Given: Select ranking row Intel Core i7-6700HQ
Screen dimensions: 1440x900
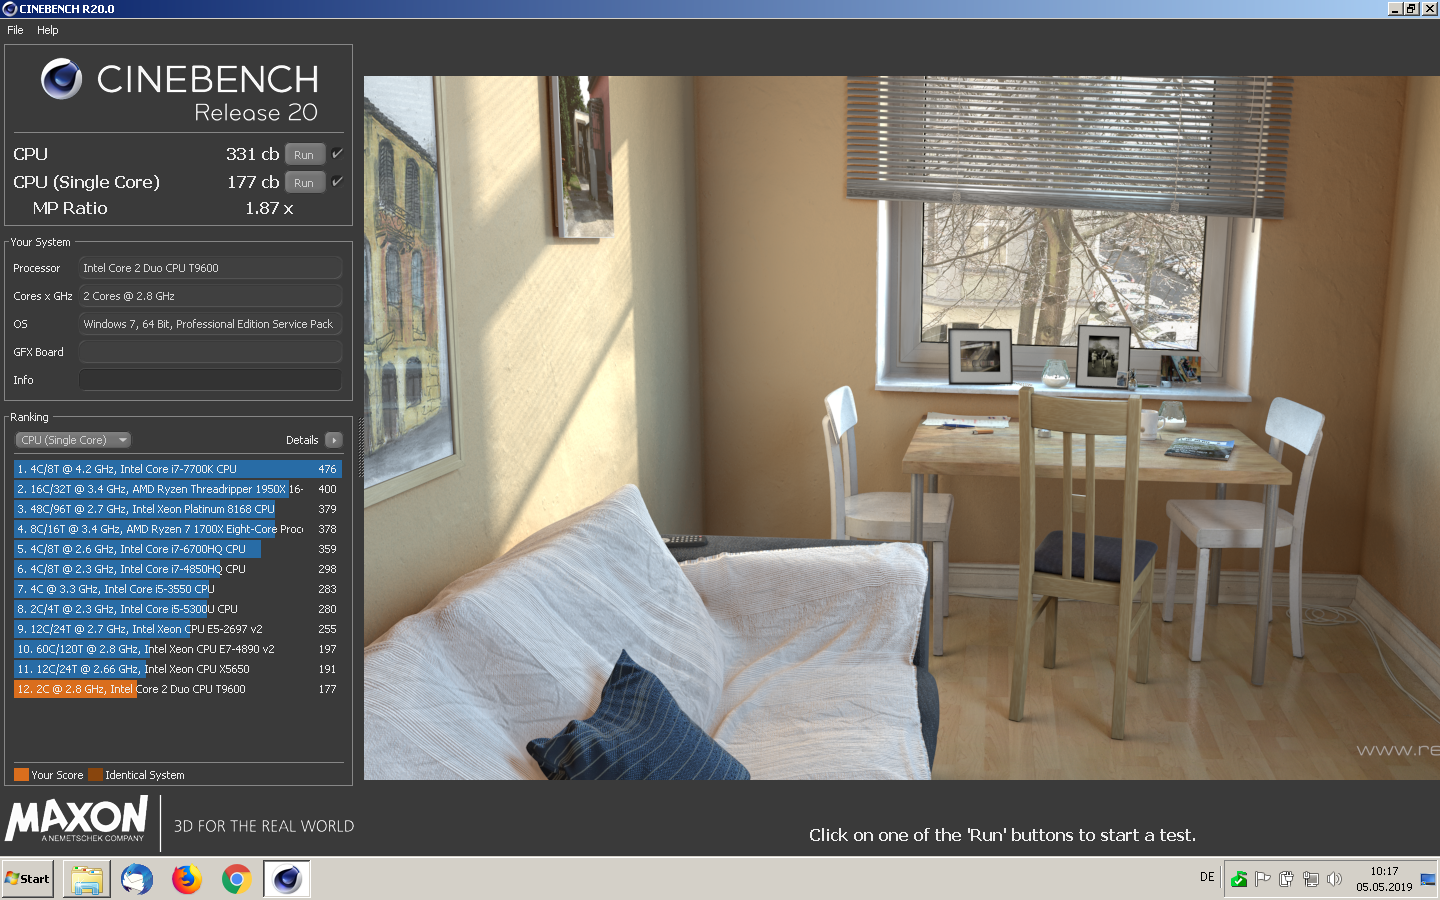Looking at the screenshot, I should [178, 549].
